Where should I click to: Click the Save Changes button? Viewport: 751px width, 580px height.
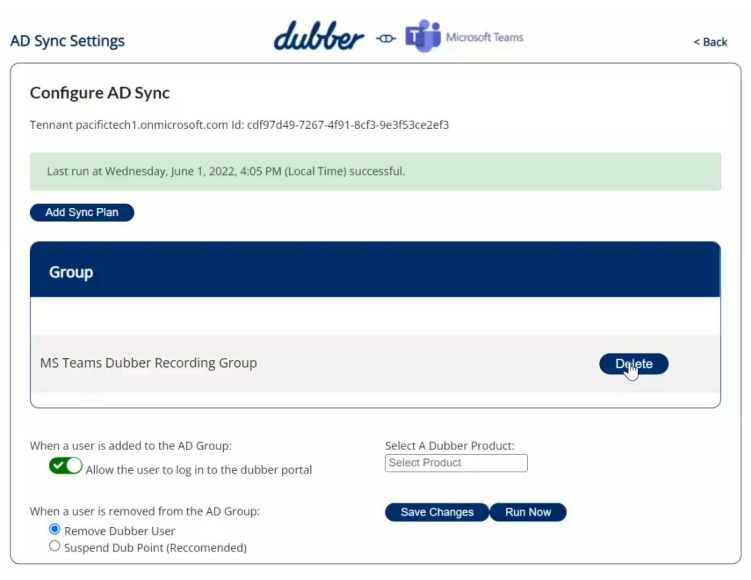pyautogui.click(x=437, y=512)
